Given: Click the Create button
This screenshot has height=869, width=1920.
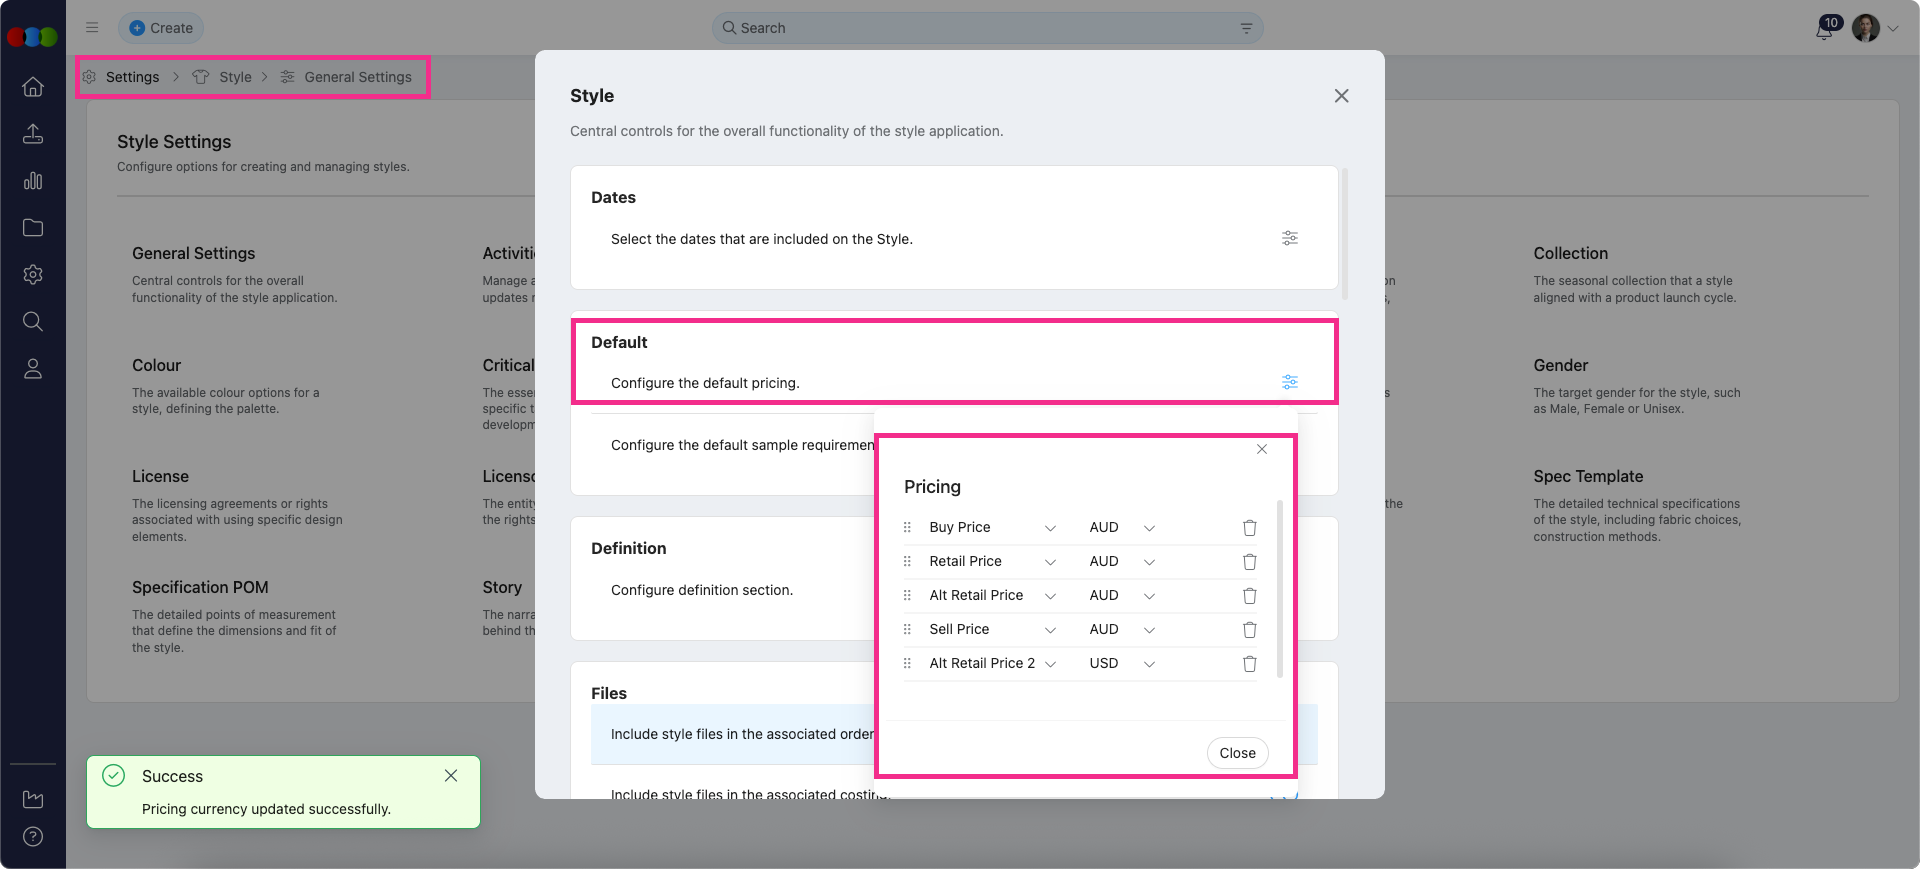Looking at the screenshot, I should [x=161, y=28].
